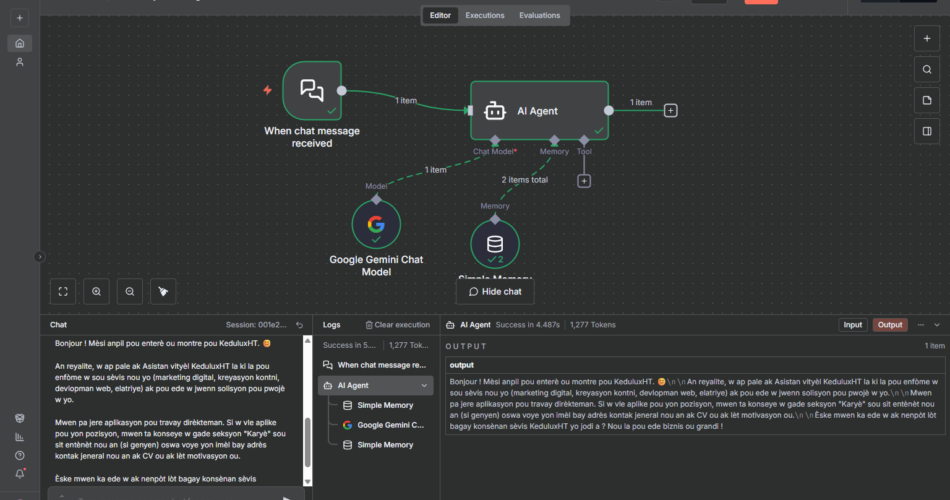
Task: Tidy up nodes with the broom icon
Action: (163, 291)
